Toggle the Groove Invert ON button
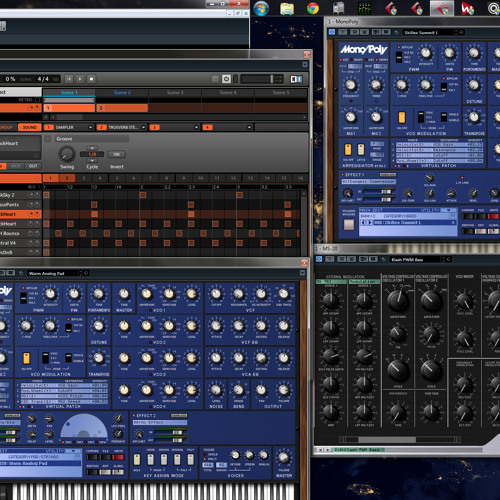The image size is (500, 500). (x=117, y=154)
